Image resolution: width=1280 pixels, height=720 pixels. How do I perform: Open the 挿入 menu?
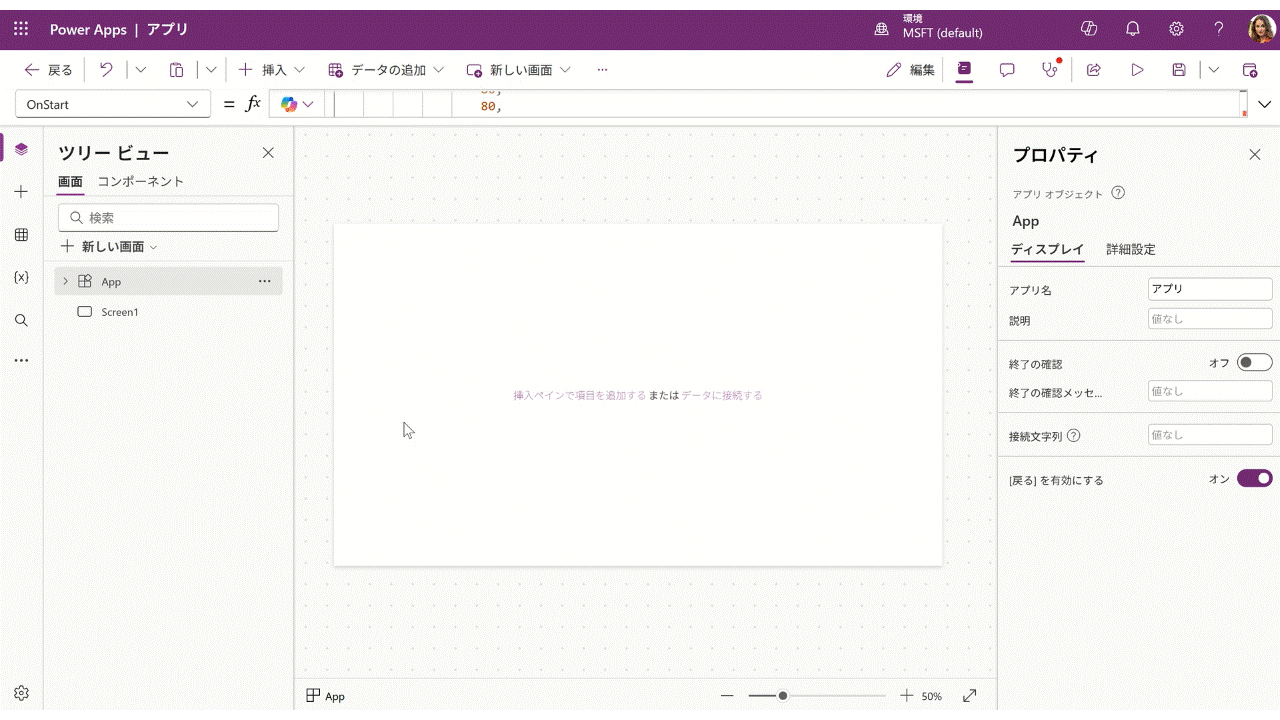(x=271, y=70)
